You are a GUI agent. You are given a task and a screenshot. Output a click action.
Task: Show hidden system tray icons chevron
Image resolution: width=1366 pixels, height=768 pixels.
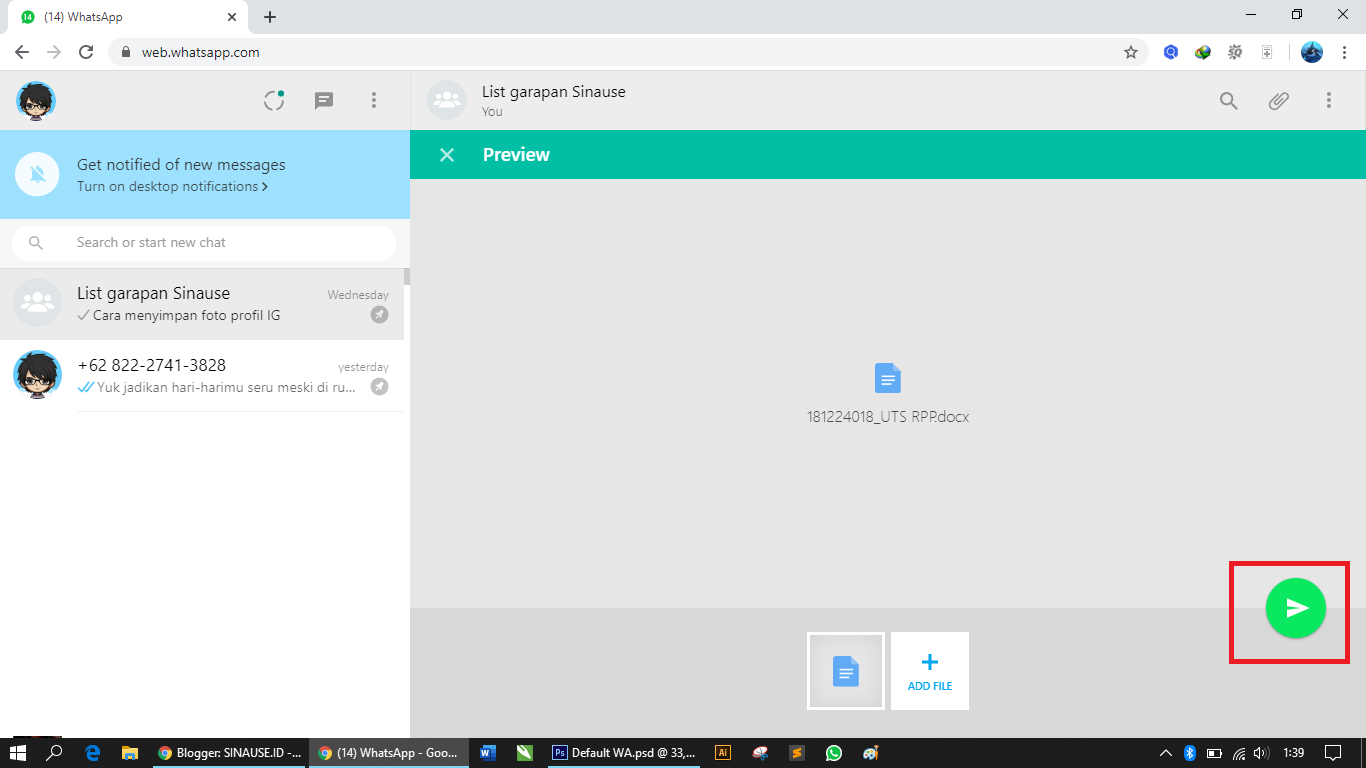(1166, 753)
